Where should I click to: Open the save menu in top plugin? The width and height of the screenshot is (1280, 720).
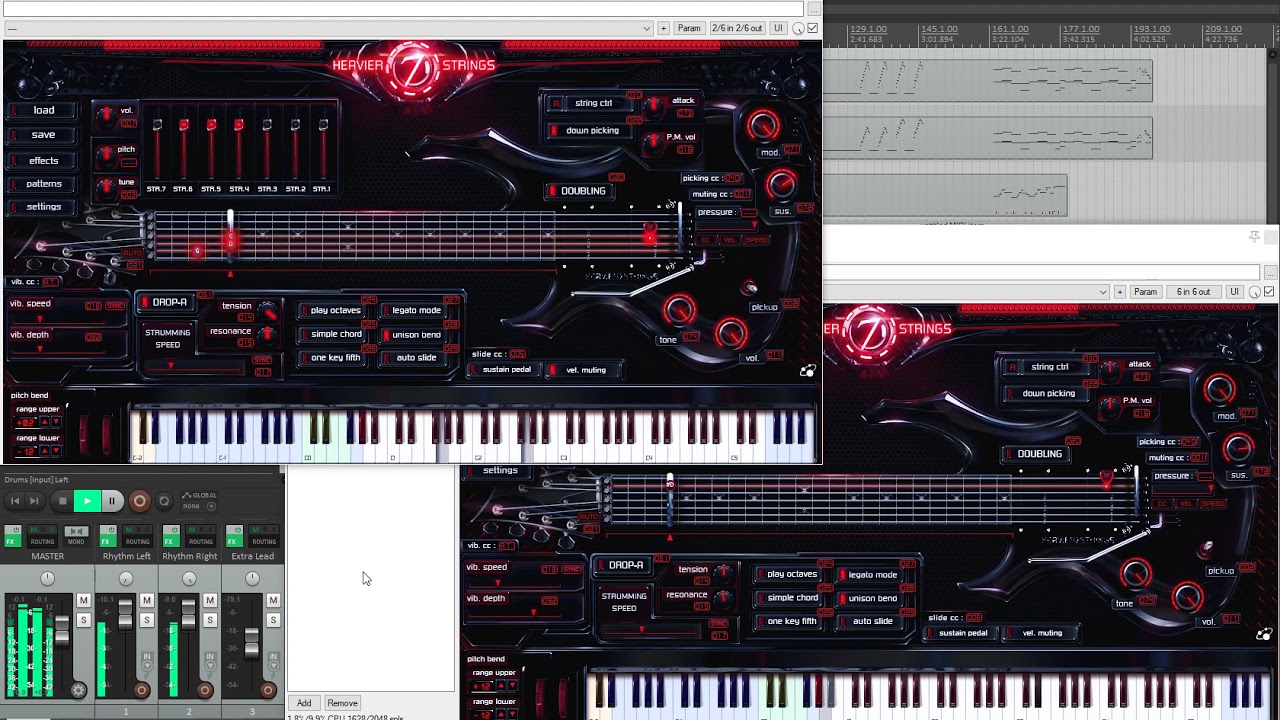click(x=43, y=134)
